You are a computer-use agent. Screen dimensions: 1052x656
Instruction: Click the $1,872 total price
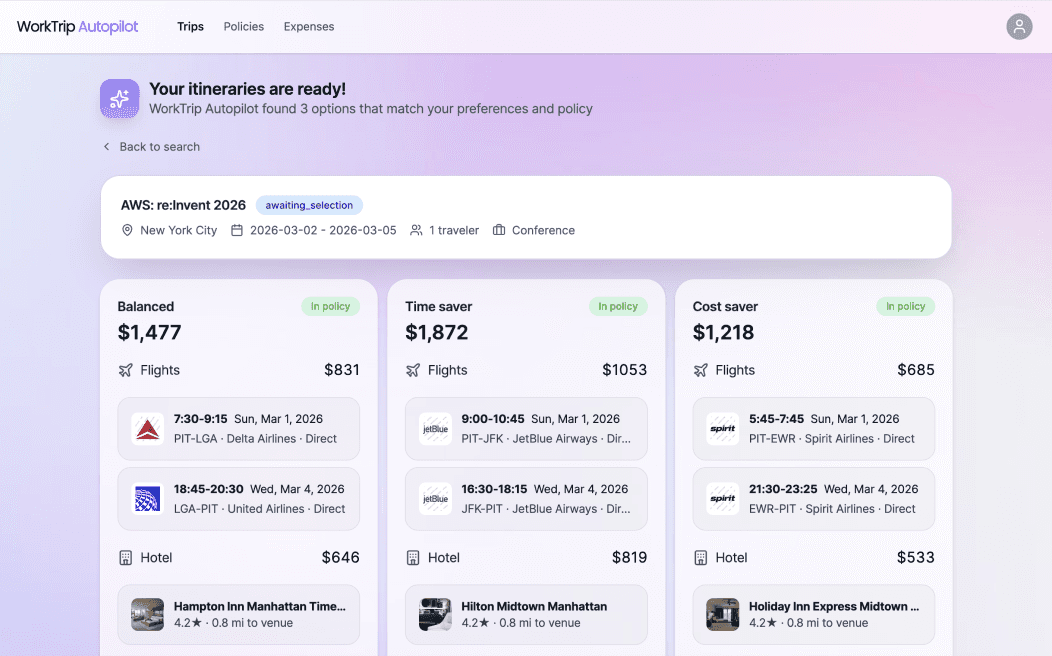tap(437, 333)
